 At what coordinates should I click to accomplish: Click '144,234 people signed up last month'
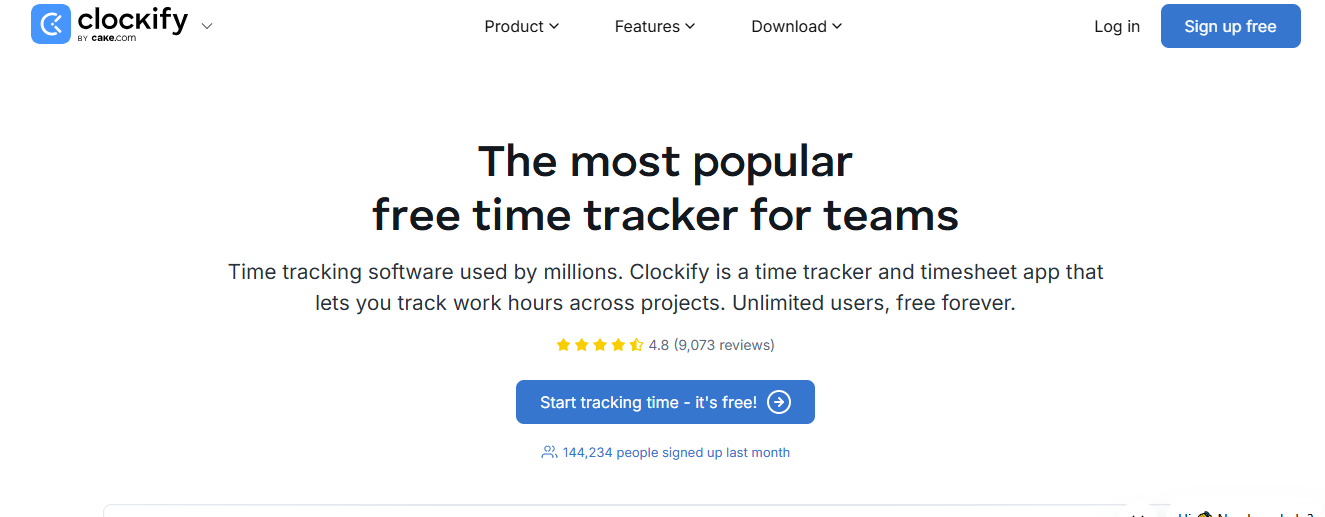pos(676,452)
